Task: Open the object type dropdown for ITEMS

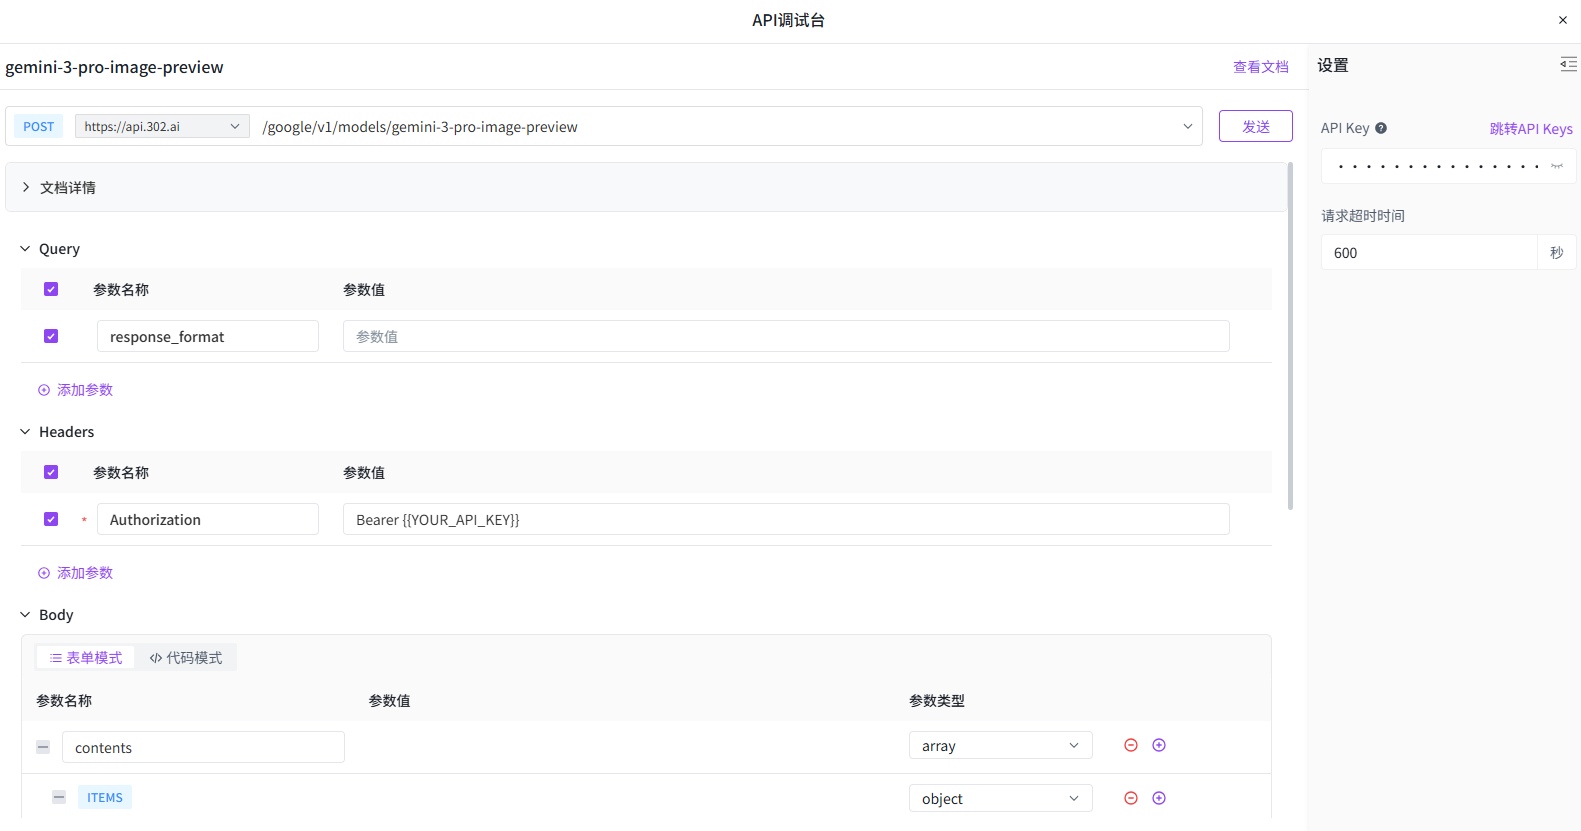Action: click(1000, 798)
